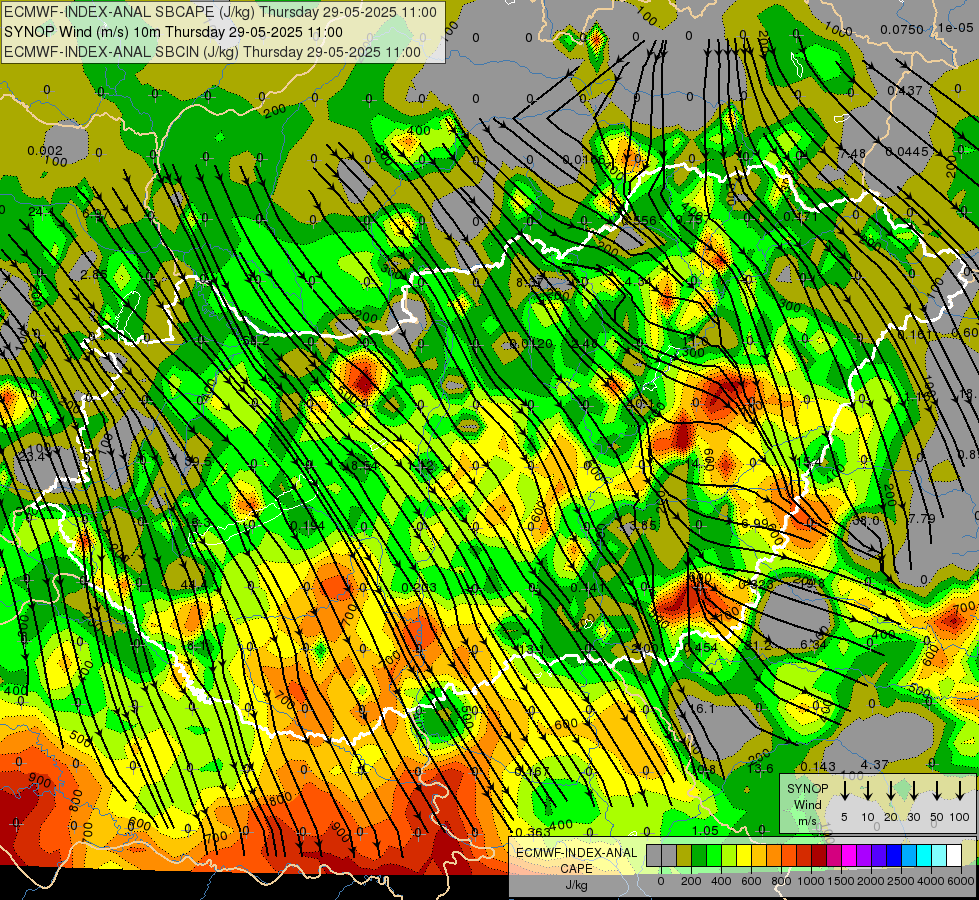Image resolution: width=979 pixels, height=900 pixels.
Task: Click the 1000 tick label on CAPE scale
Action: [811, 881]
